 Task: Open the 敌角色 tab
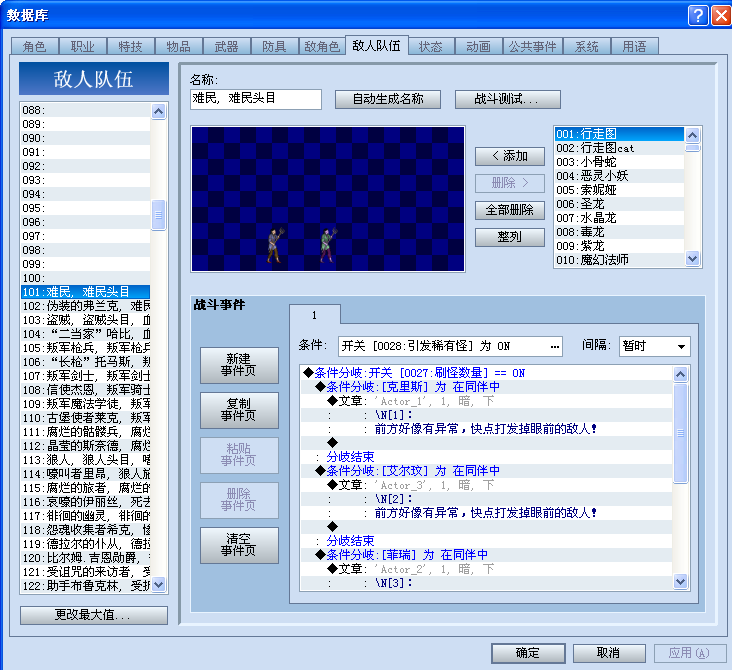pos(322,46)
